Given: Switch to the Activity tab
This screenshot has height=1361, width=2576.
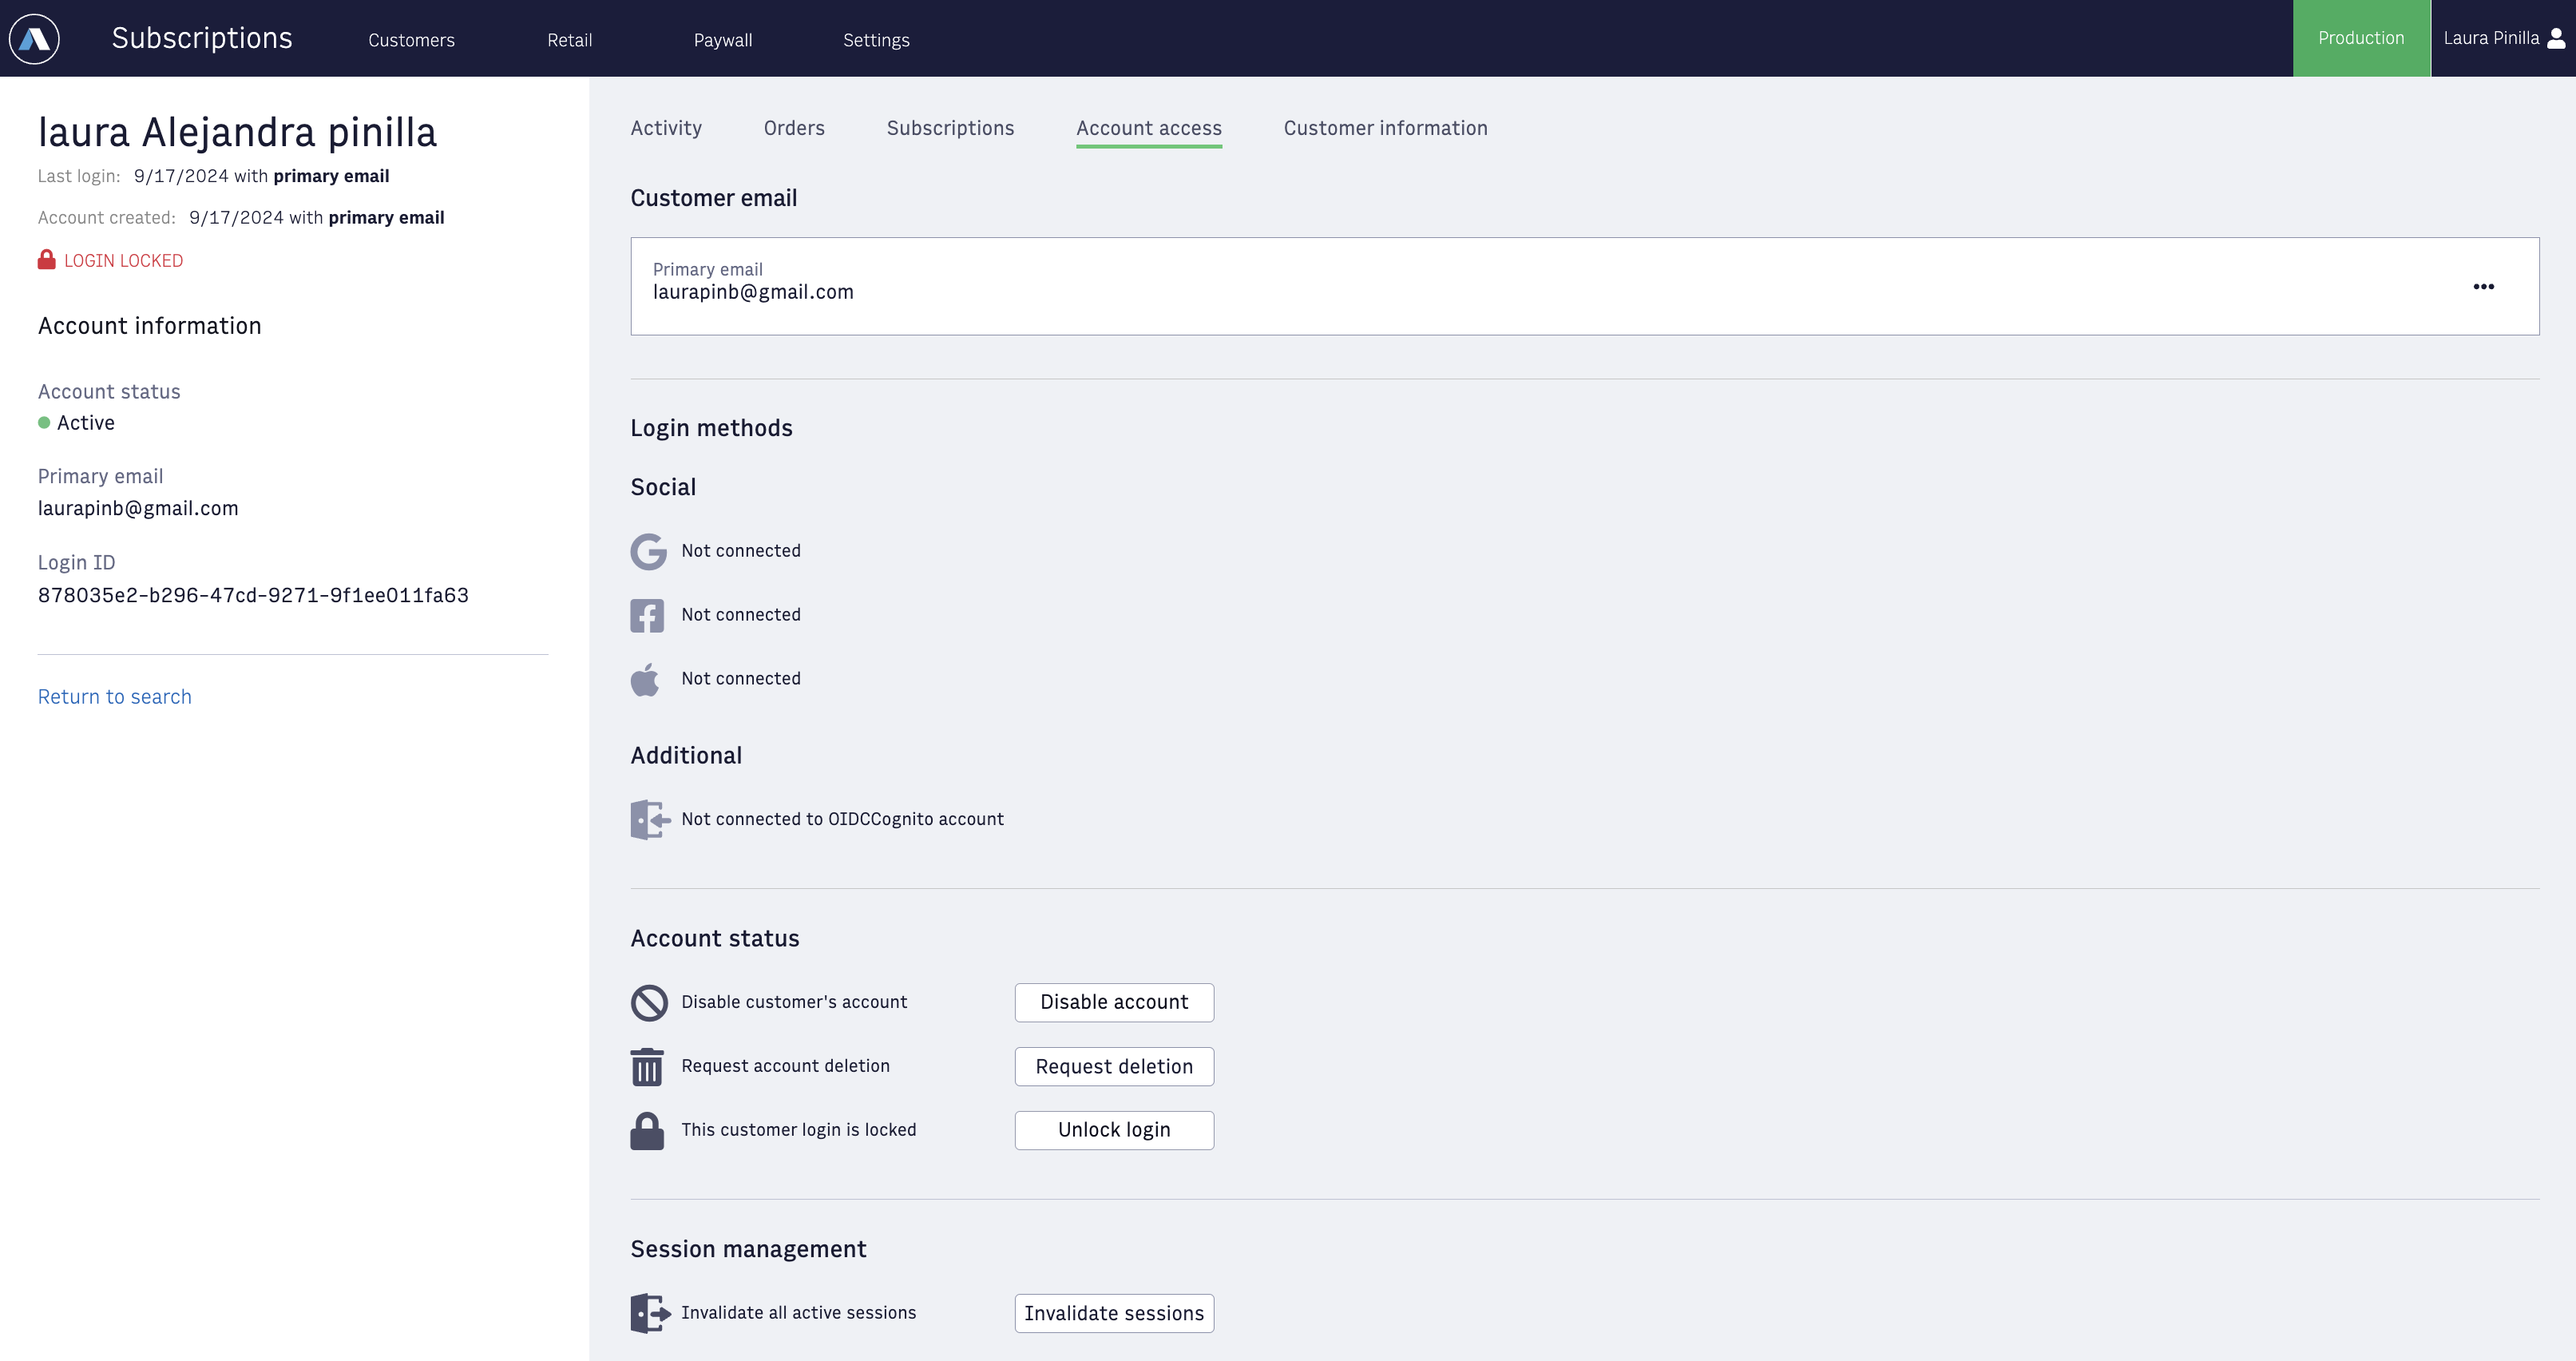Looking at the screenshot, I should click(x=666, y=128).
